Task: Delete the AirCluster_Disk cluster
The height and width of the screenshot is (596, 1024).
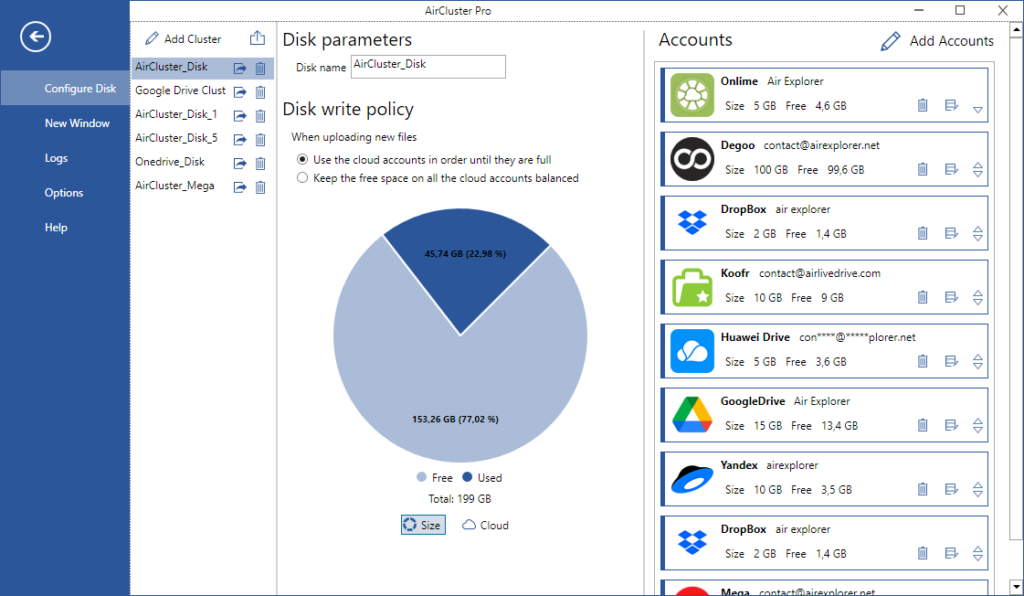Action: 260,65
